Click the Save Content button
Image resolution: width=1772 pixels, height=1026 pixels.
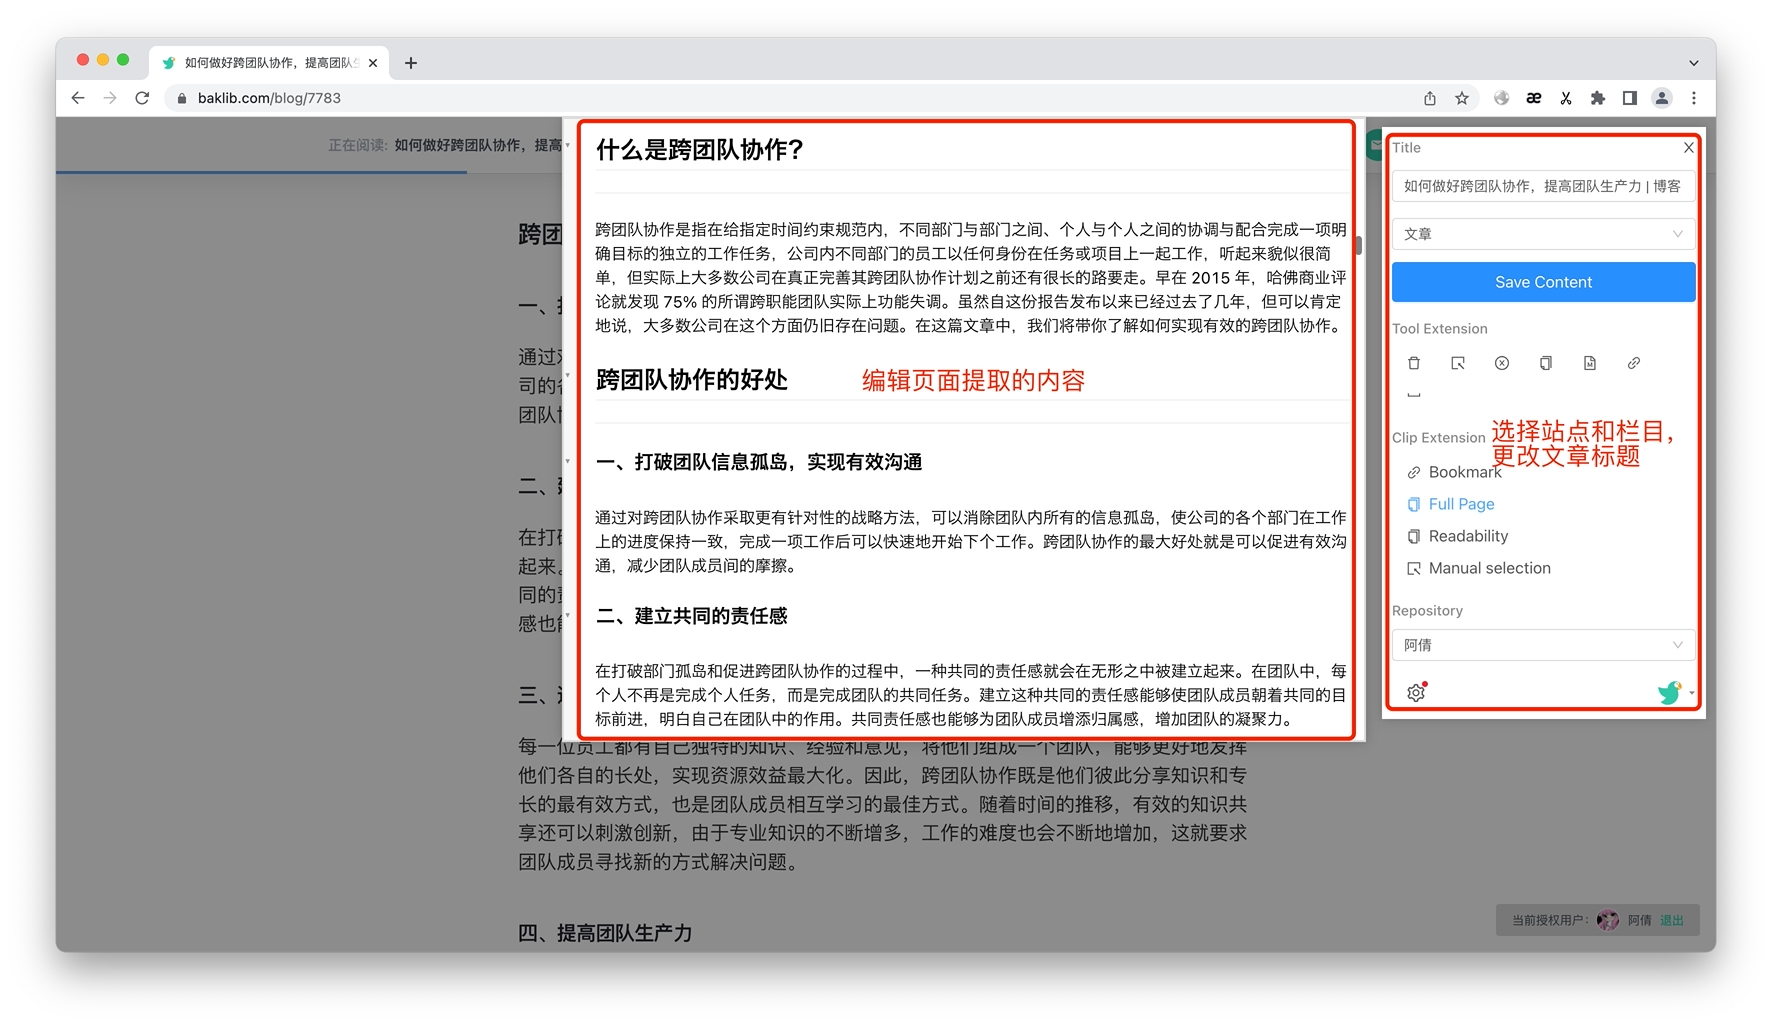pos(1543,282)
